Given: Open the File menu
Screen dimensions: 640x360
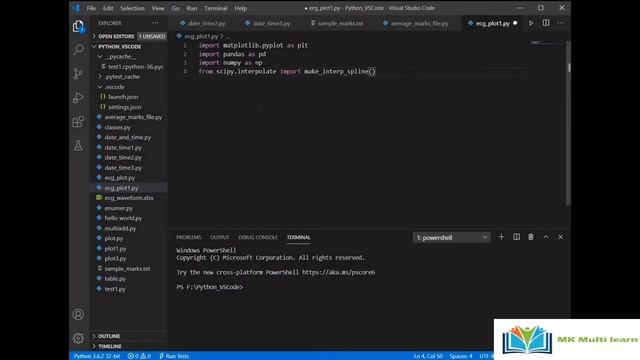Looking at the screenshot, I should 91,8.
